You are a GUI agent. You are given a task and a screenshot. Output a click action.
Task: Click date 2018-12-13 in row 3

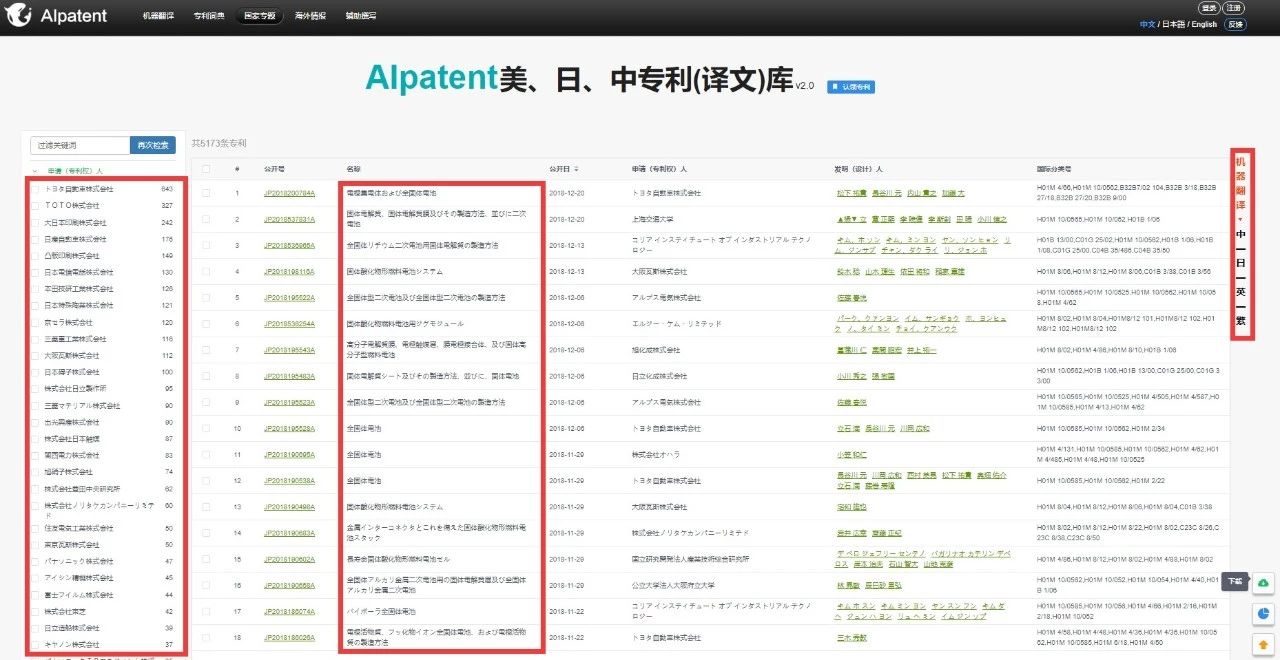[566, 245]
